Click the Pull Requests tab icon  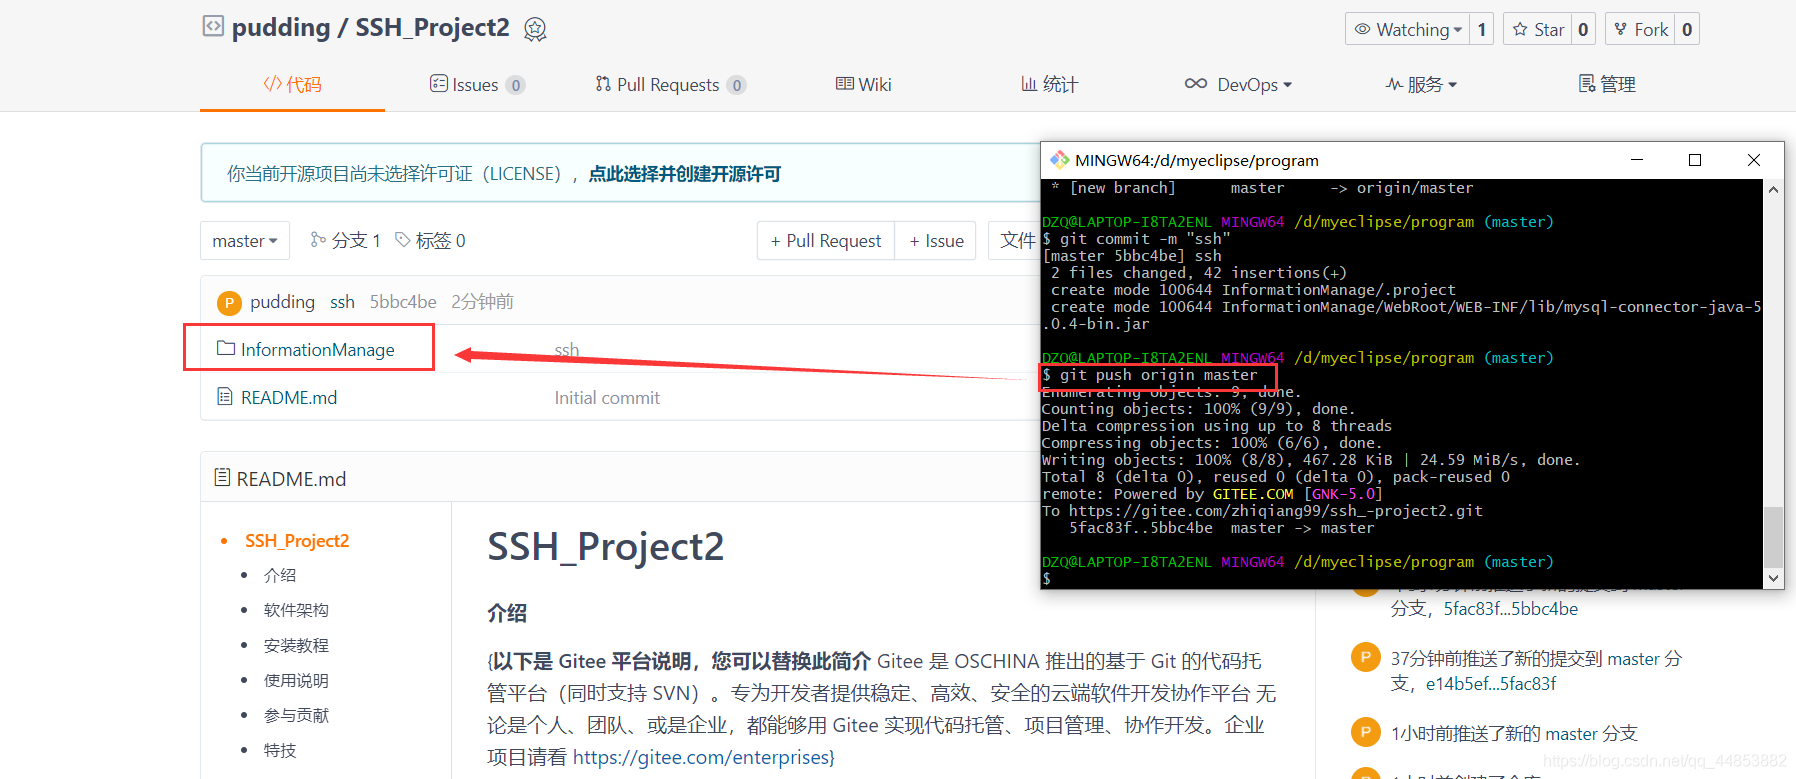click(603, 84)
